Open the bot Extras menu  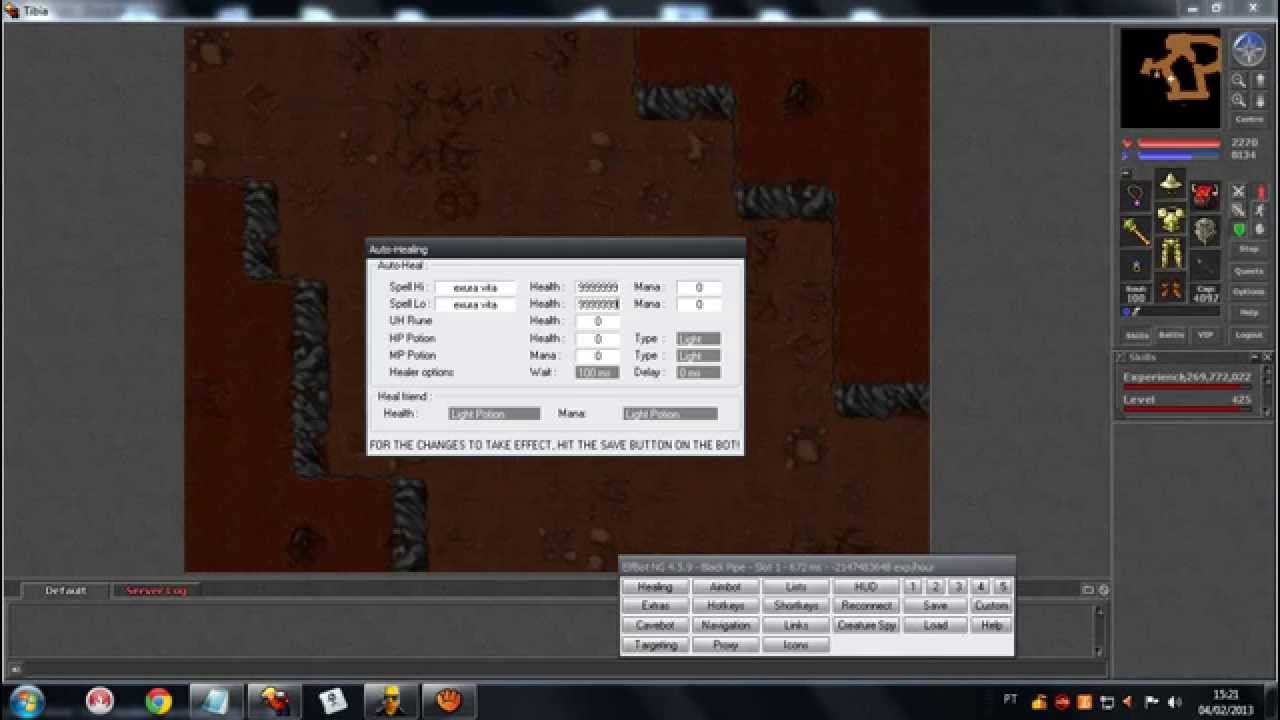(655, 606)
